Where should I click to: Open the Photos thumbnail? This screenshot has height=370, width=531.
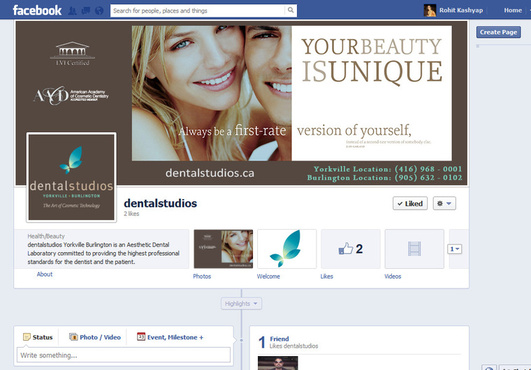[x=223, y=249]
